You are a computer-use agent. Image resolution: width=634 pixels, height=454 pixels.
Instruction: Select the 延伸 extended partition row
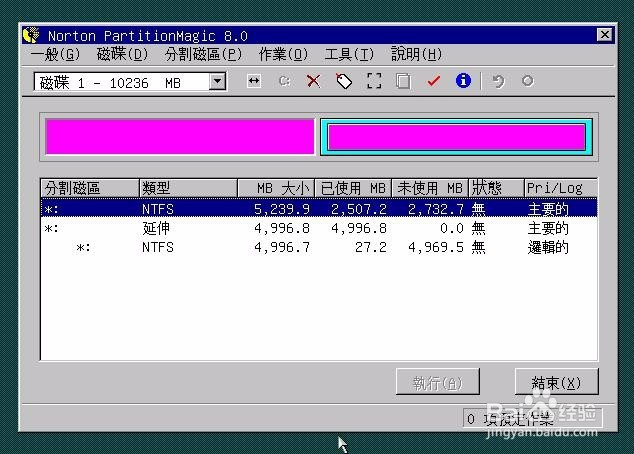319,228
